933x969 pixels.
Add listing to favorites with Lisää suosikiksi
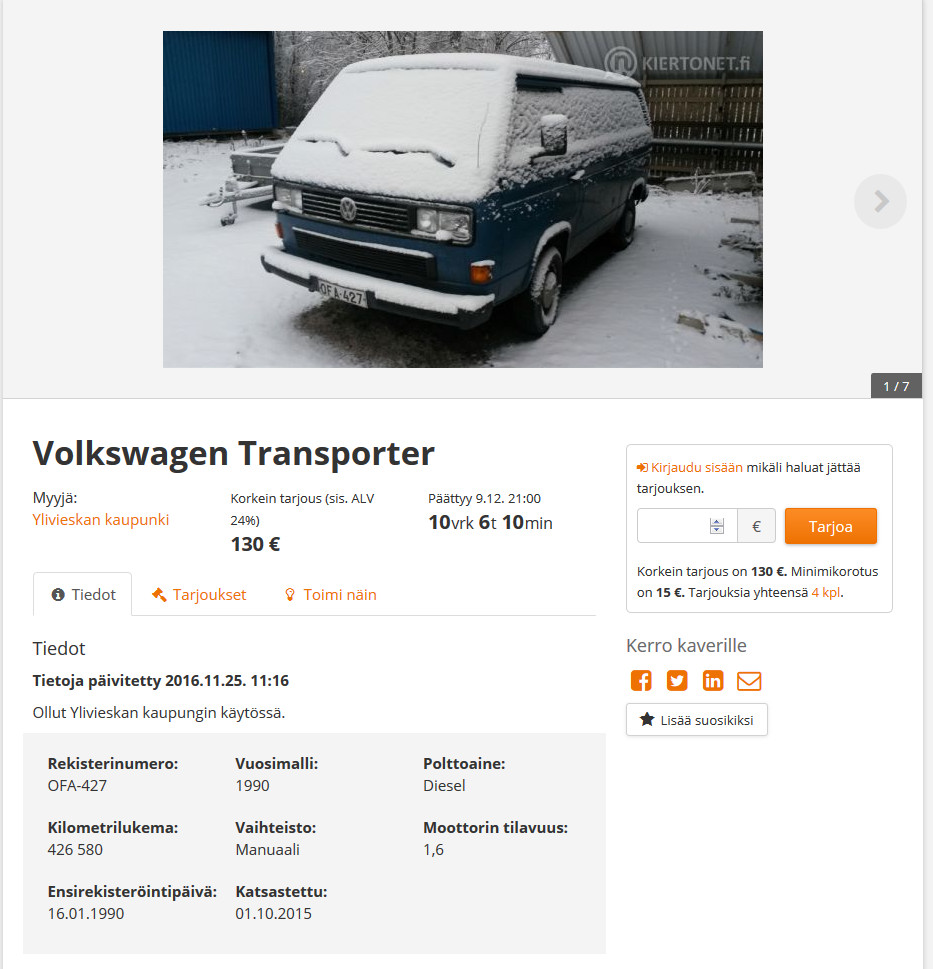click(x=697, y=720)
